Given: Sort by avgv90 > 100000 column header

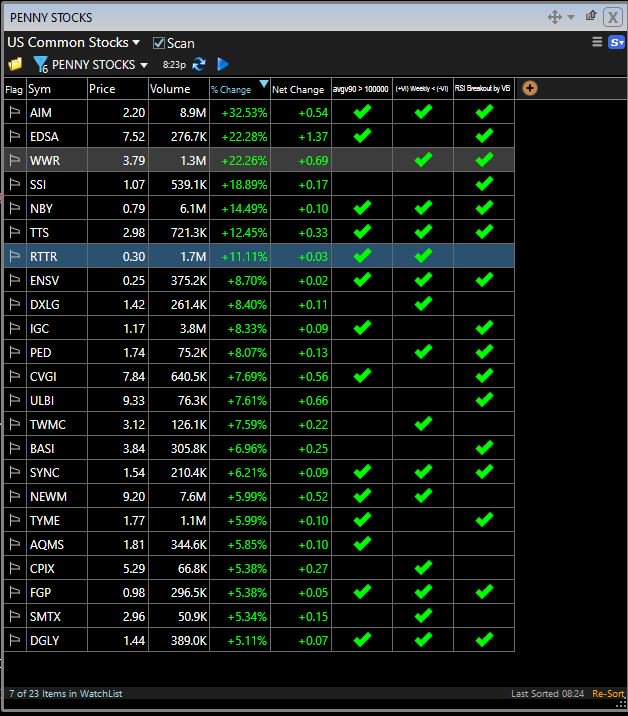Looking at the screenshot, I should pos(362,89).
